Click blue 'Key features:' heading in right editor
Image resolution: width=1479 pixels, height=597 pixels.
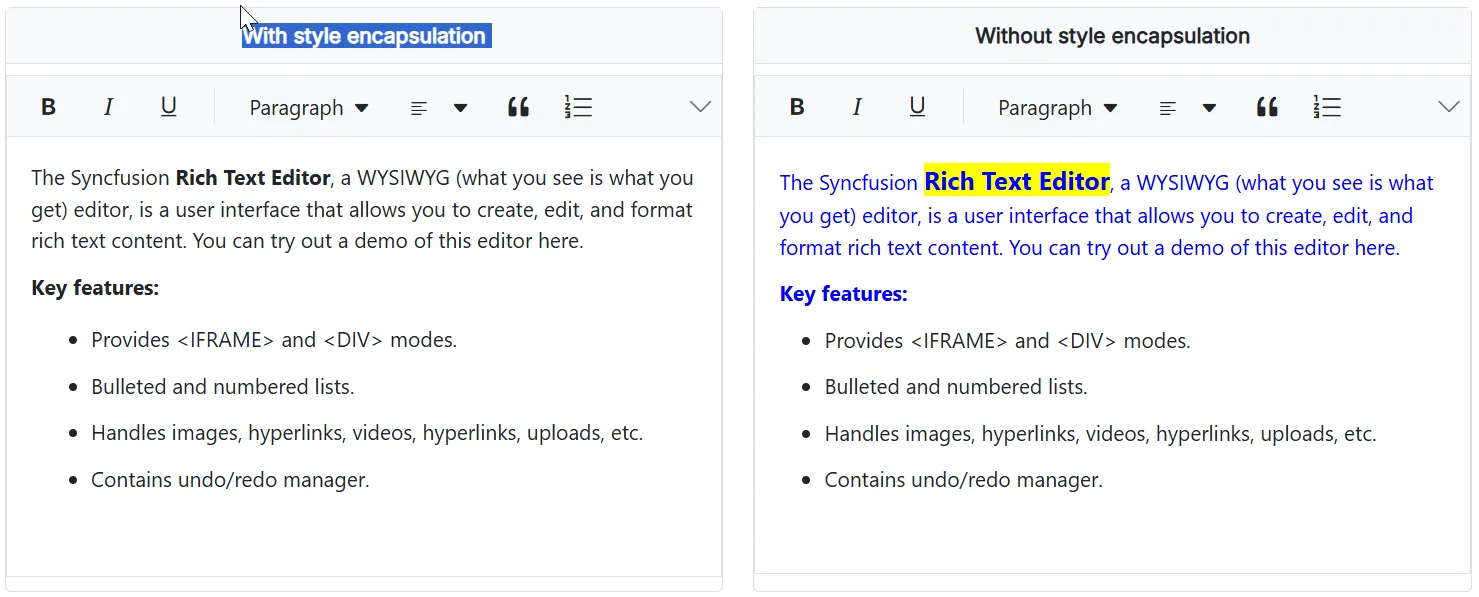(x=843, y=294)
